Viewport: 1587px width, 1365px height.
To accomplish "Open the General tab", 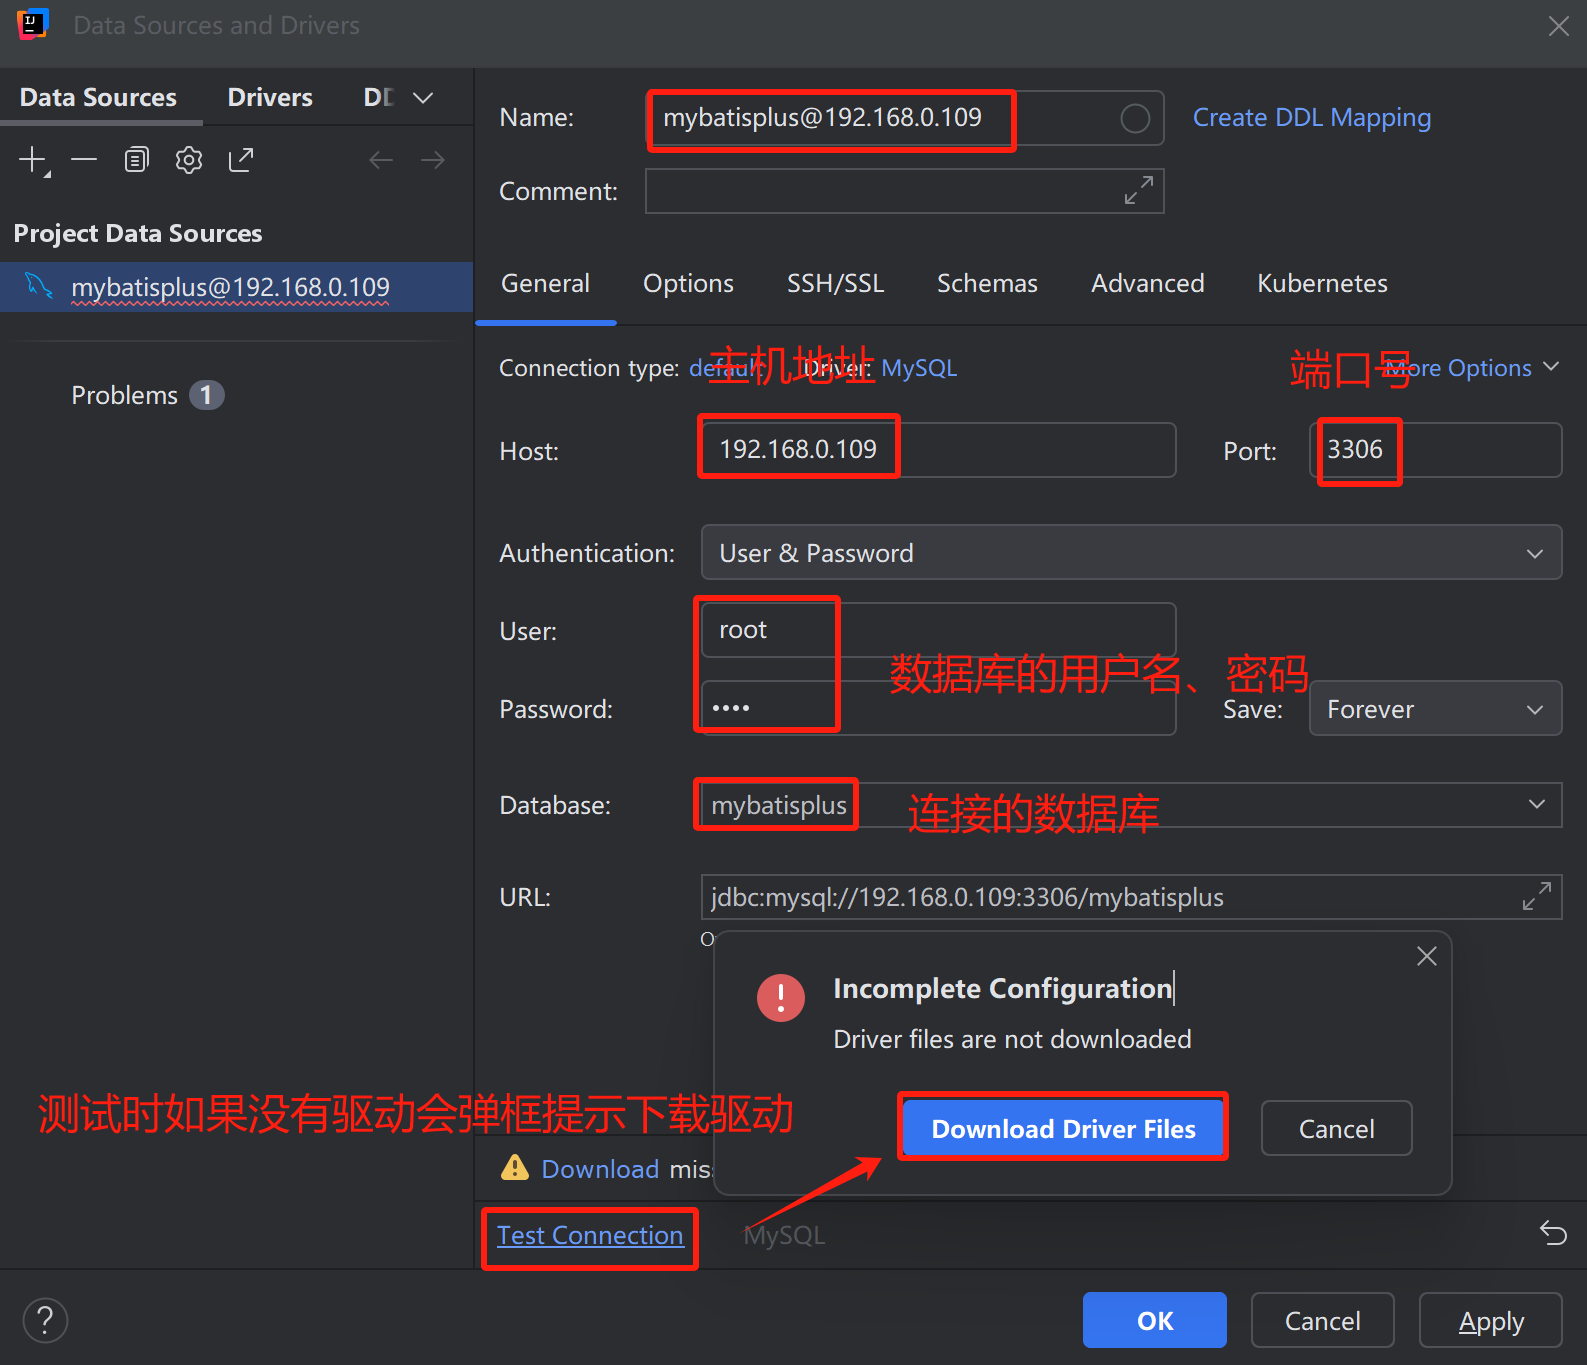I will [545, 283].
